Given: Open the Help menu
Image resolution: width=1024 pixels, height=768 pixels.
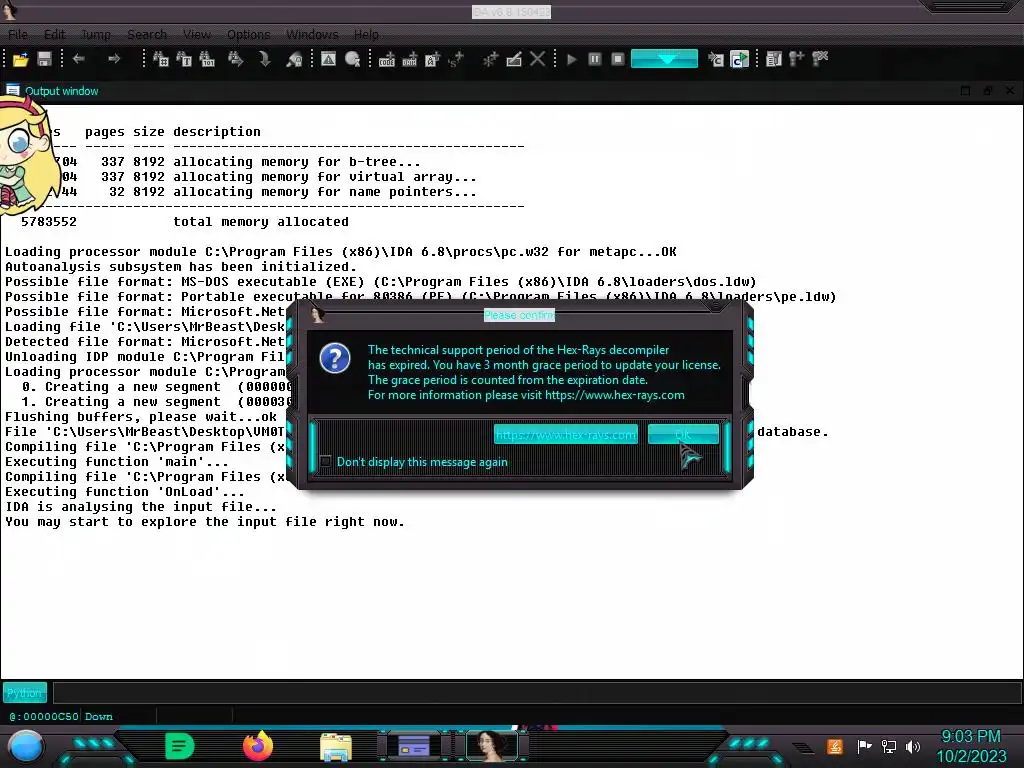Looking at the screenshot, I should pyautogui.click(x=366, y=35).
